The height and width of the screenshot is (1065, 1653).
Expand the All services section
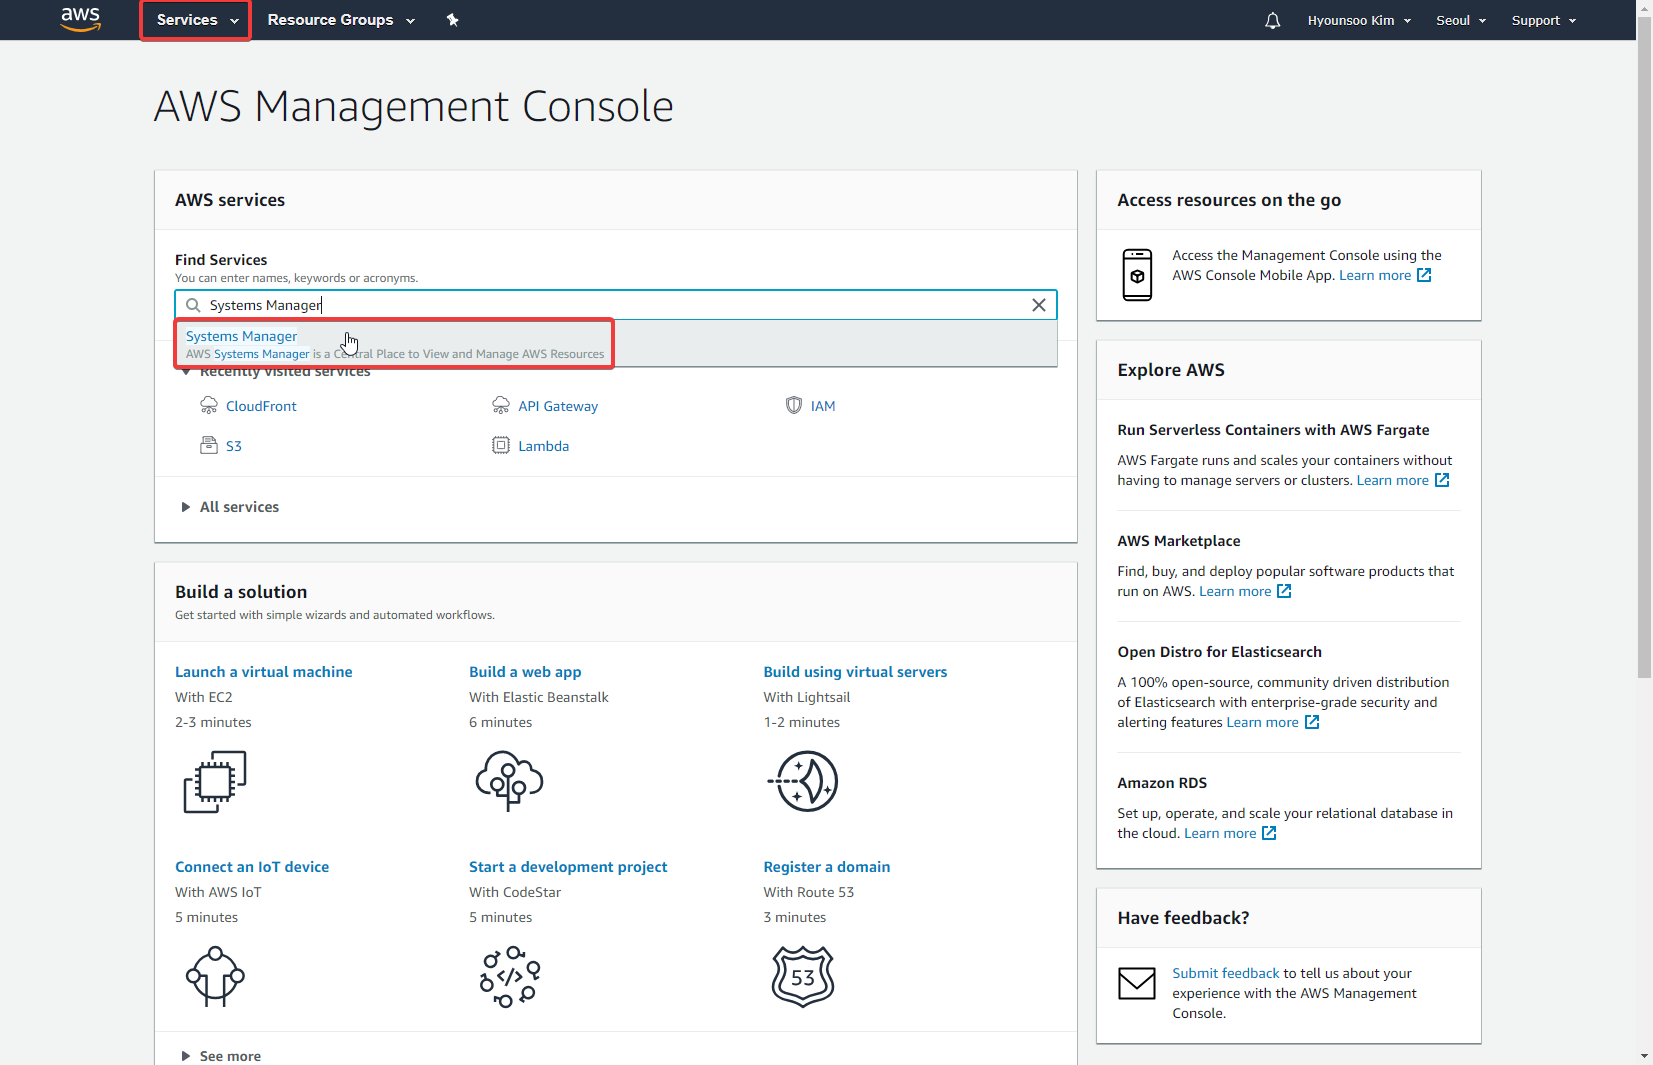230,507
